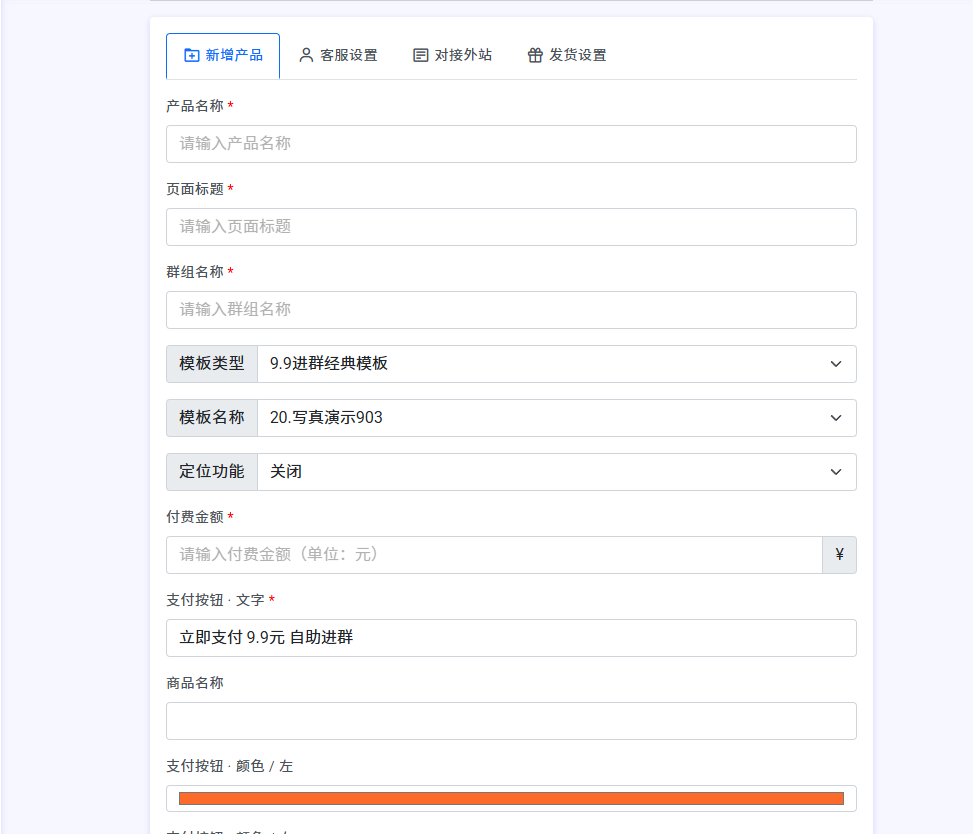Click the person icon beside 客服设置
973x834 pixels.
pos(306,55)
